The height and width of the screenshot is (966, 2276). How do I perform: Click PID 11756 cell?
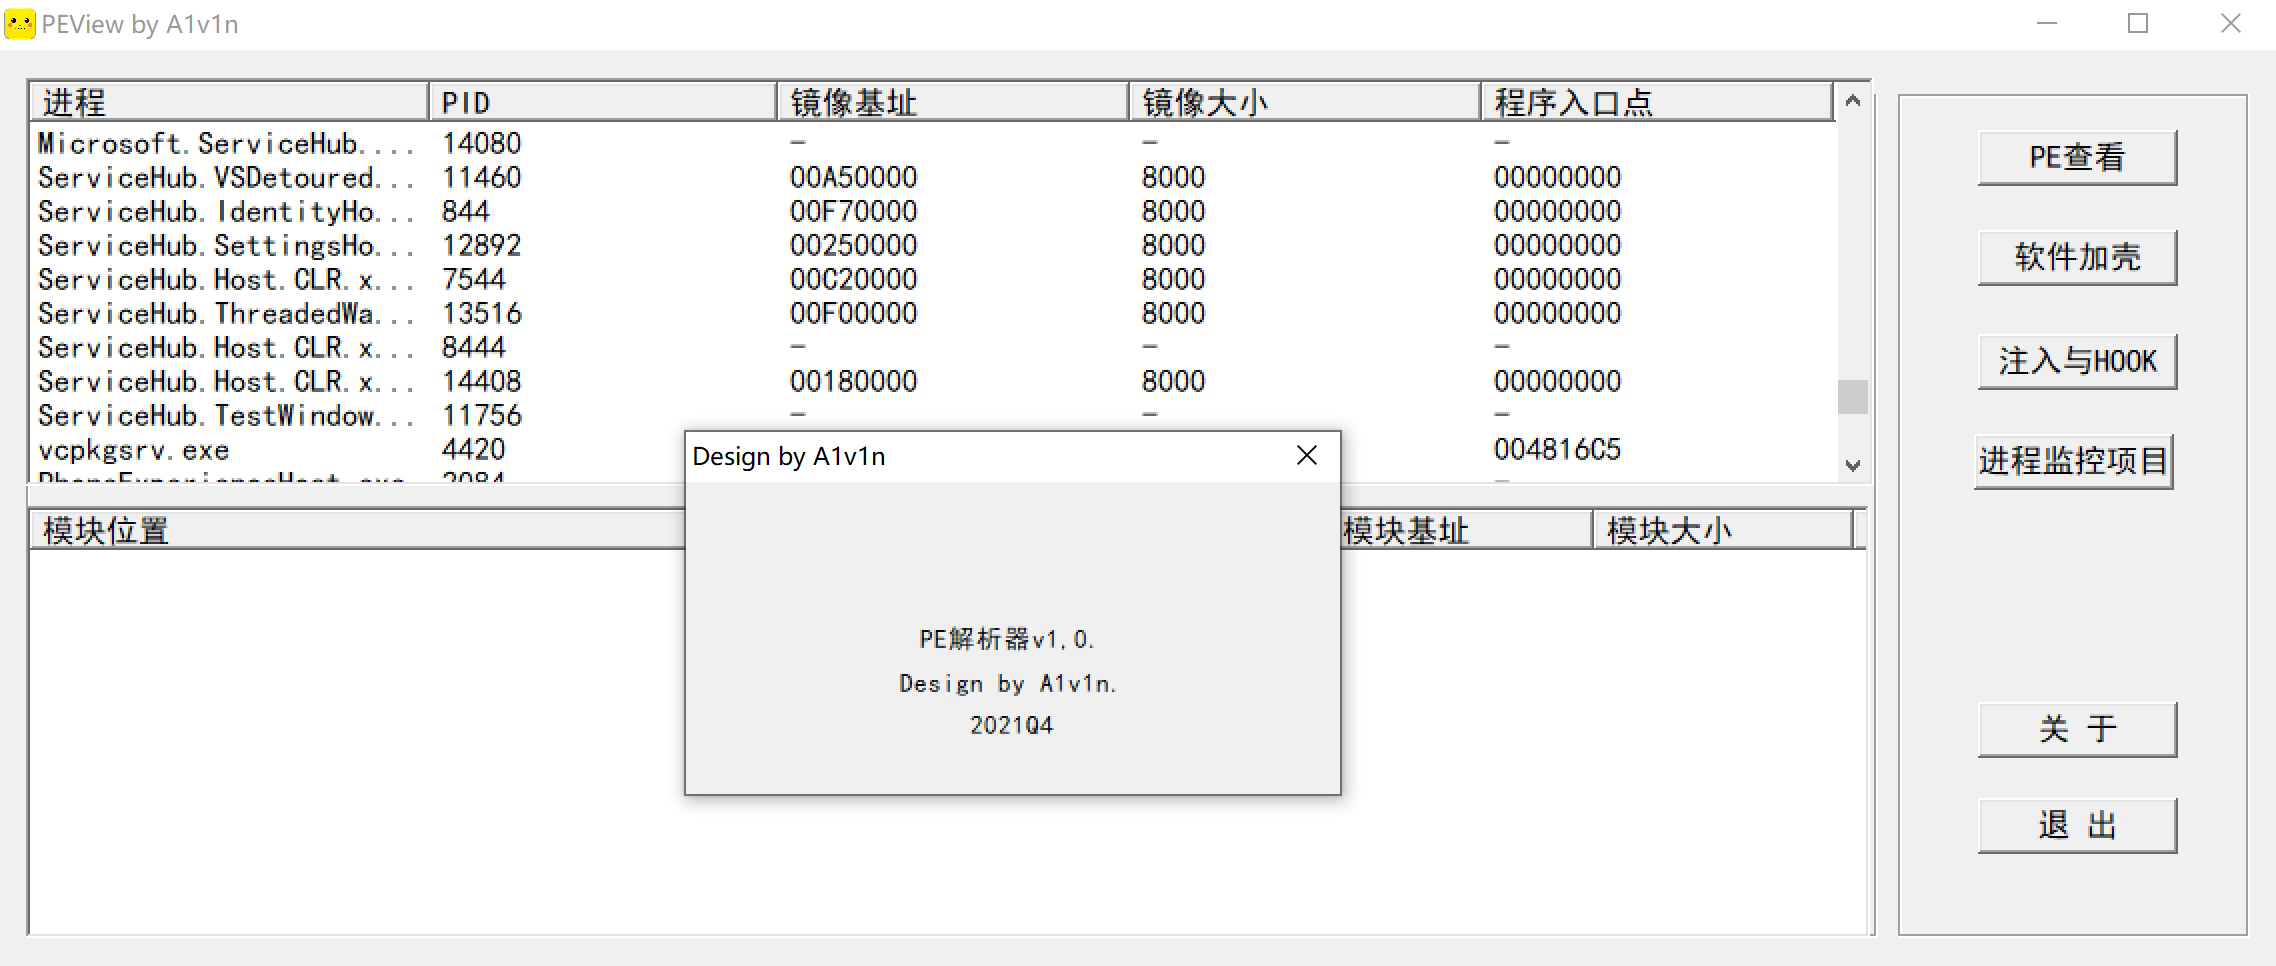point(481,416)
